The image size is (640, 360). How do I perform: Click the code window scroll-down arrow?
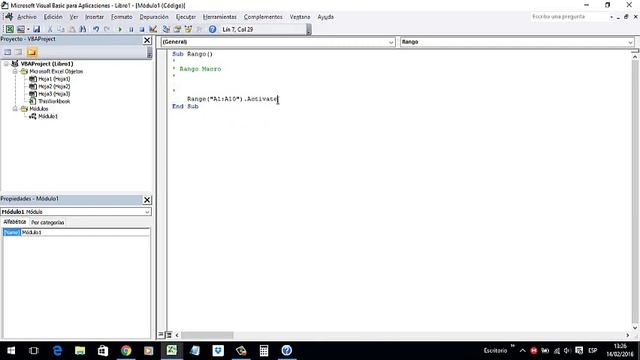click(x=635, y=327)
